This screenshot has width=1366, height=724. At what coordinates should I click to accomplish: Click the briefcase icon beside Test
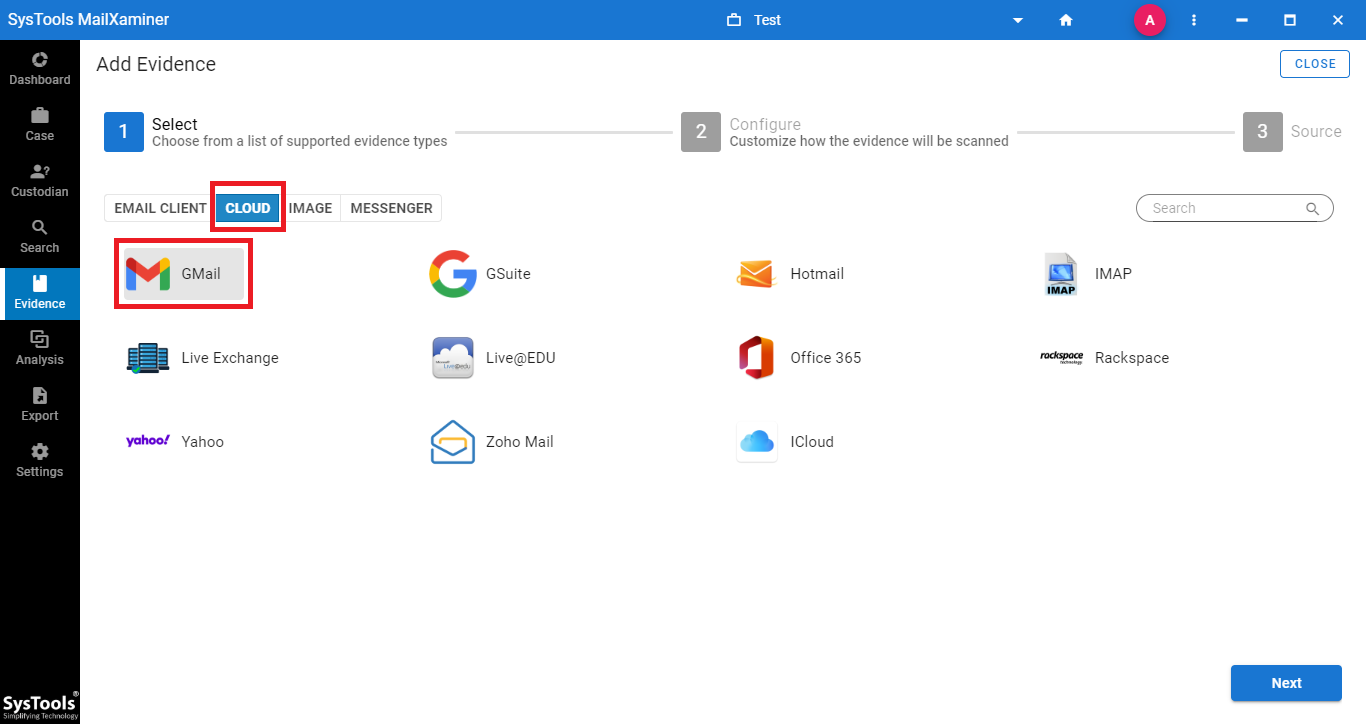click(x=734, y=20)
